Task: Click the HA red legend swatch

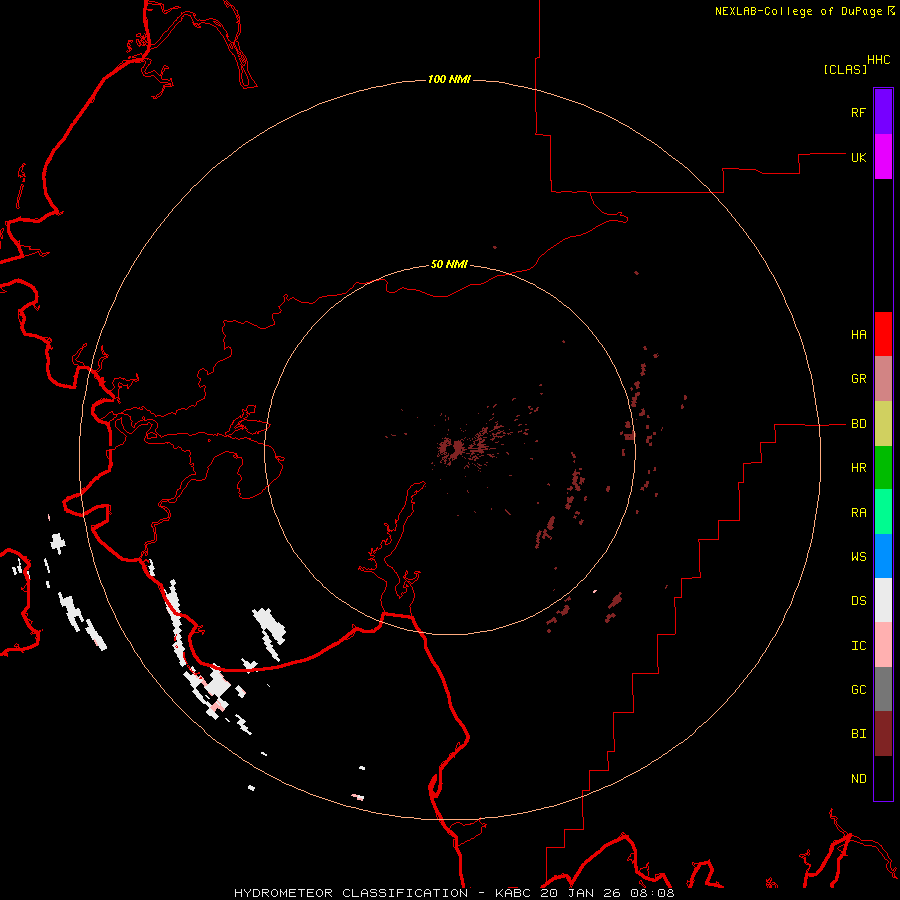Action: click(x=883, y=334)
